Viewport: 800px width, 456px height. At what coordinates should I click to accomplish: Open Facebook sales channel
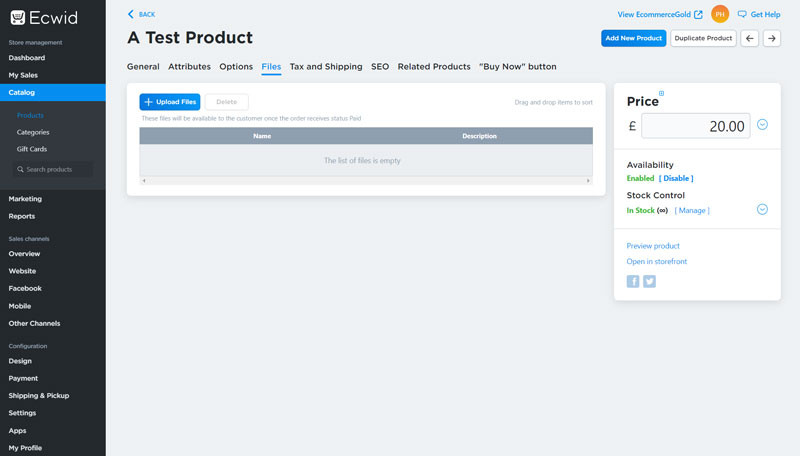[25, 288]
